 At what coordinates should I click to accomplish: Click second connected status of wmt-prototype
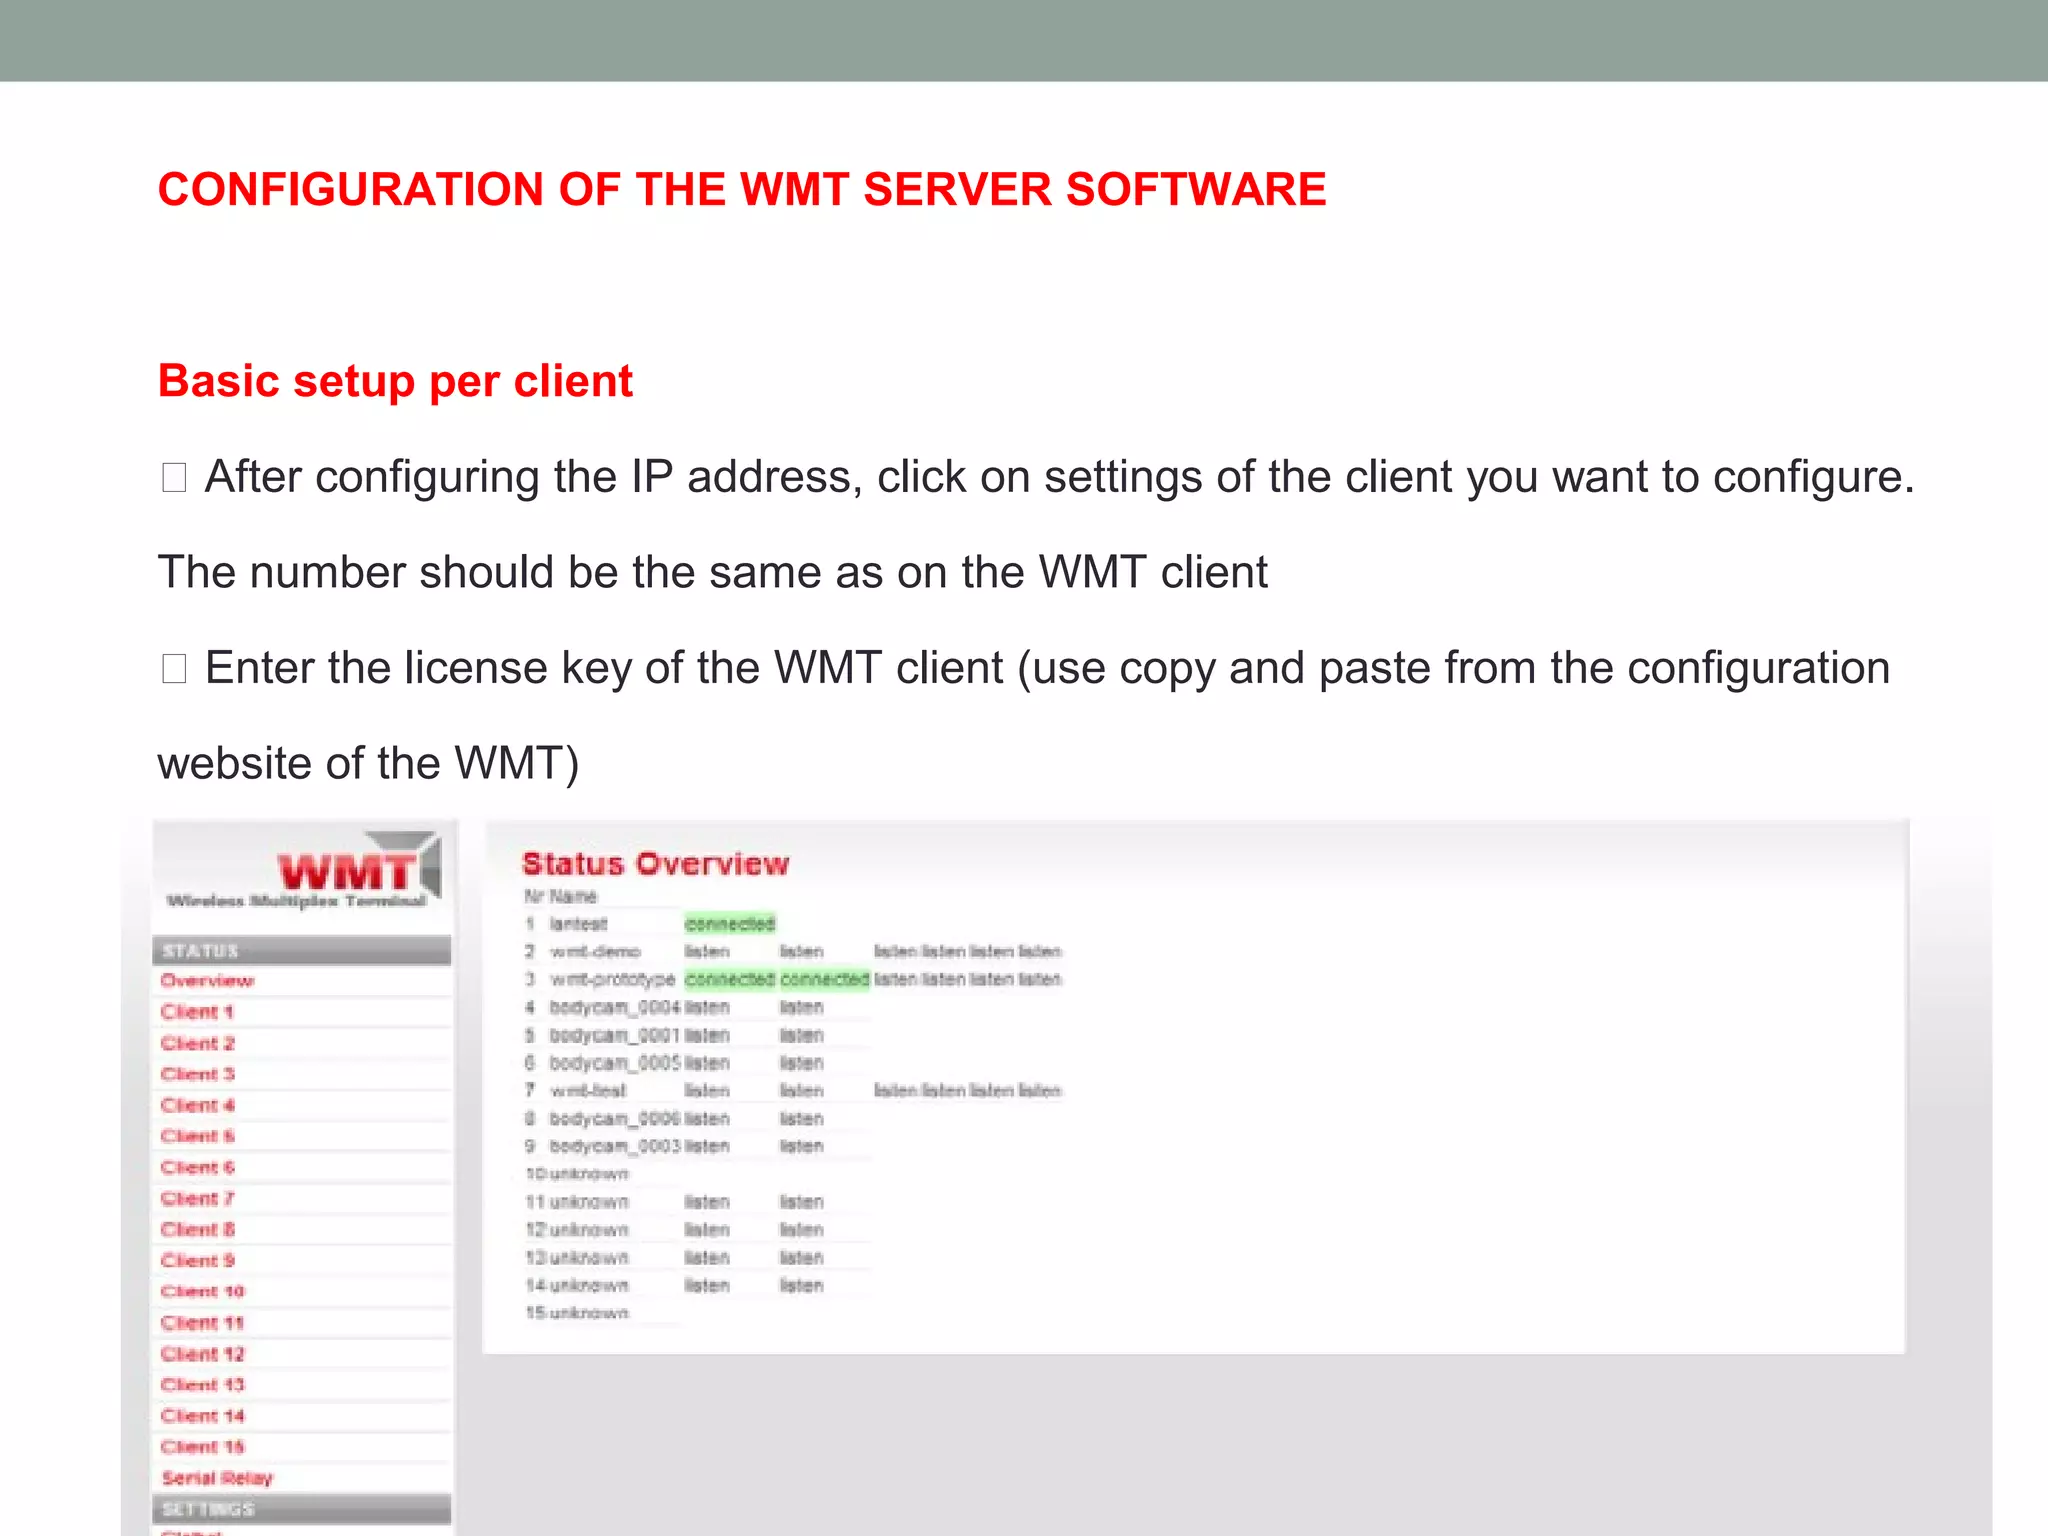[824, 979]
